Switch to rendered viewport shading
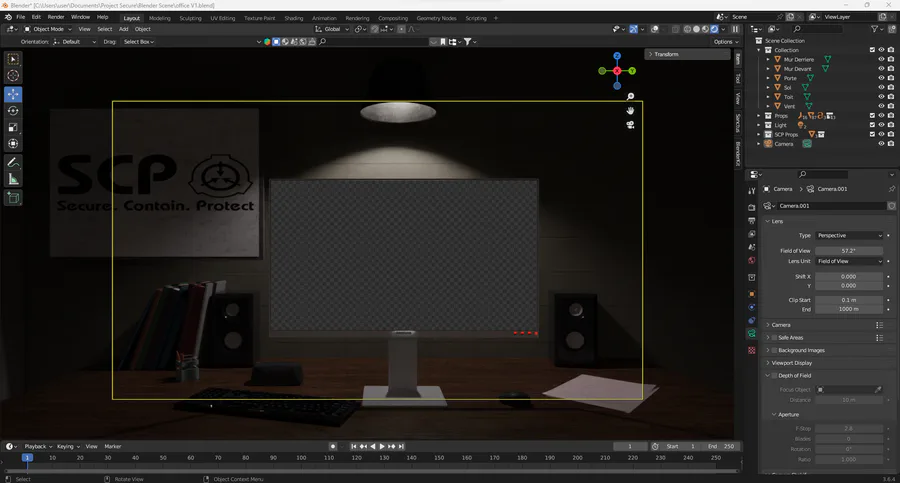 click(x=715, y=29)
